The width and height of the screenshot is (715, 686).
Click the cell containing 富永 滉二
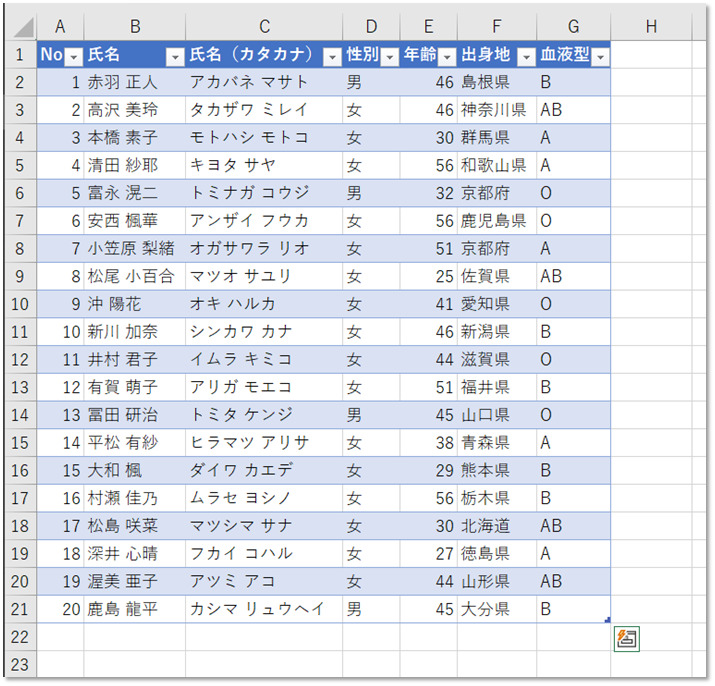point(135,193)
